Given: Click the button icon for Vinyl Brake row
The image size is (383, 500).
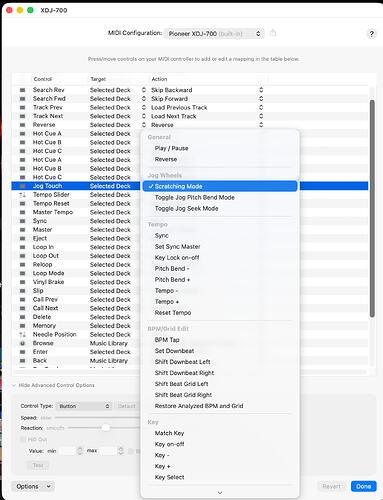Looking at the screenshot, I should coord(22,282).
